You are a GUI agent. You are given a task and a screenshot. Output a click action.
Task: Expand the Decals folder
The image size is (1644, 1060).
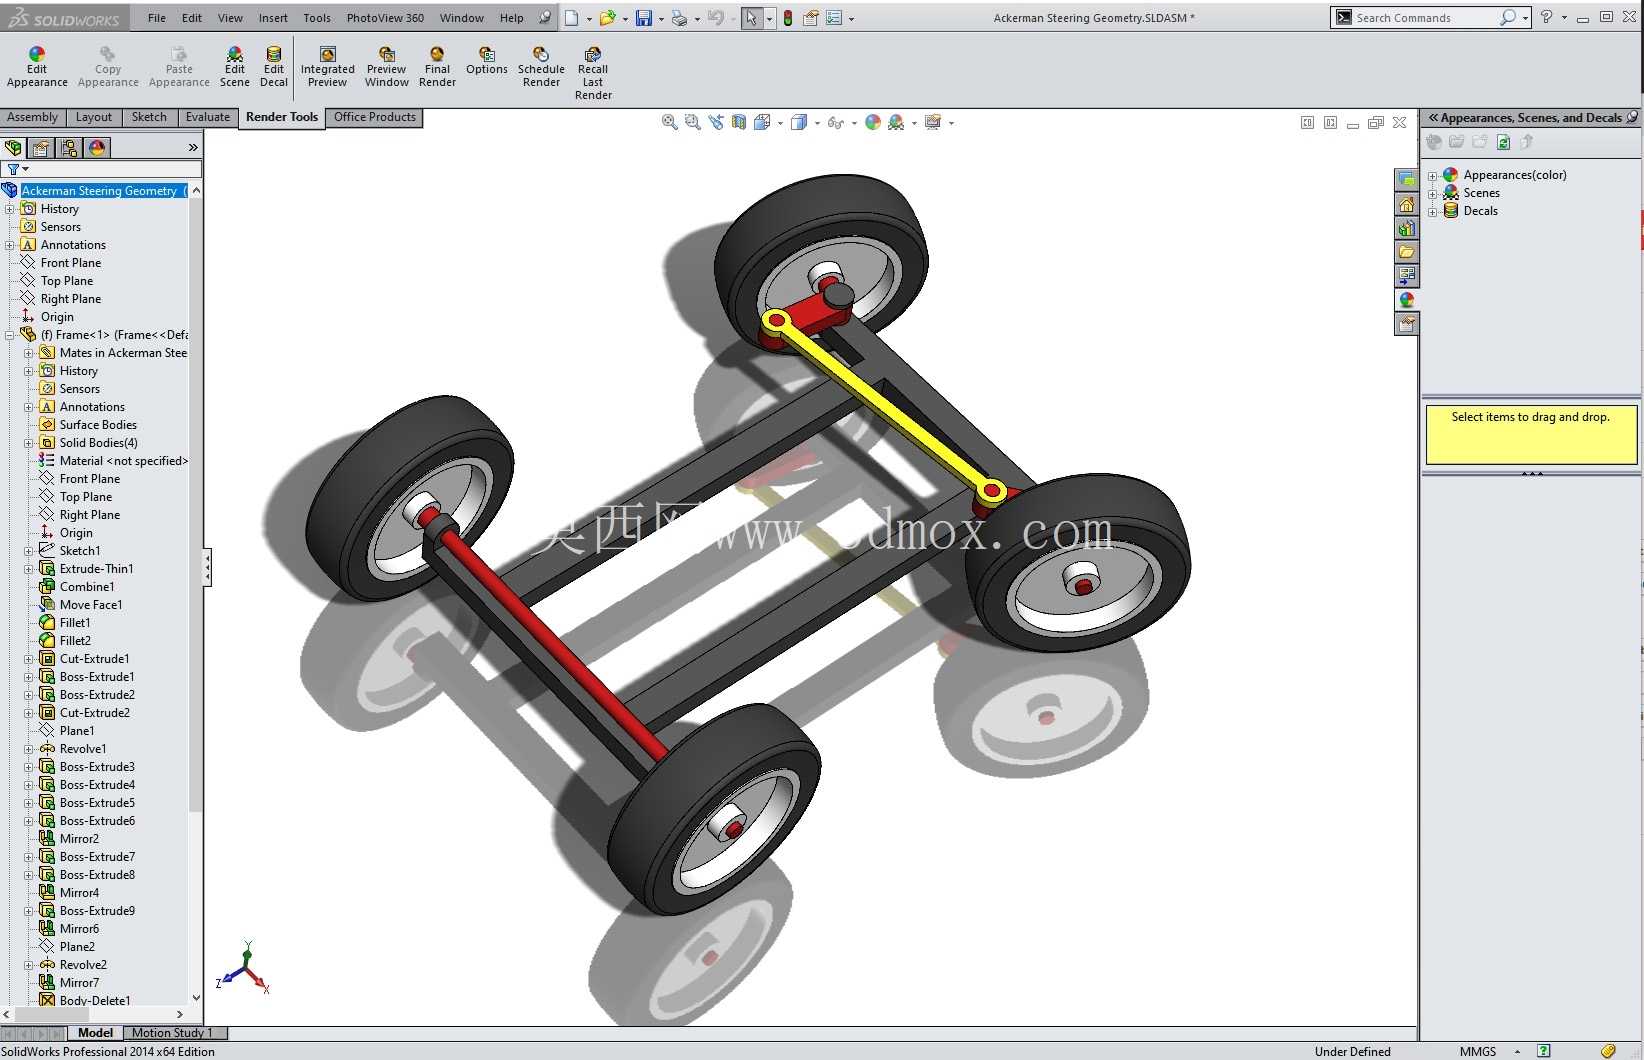tap(1432, 211)
